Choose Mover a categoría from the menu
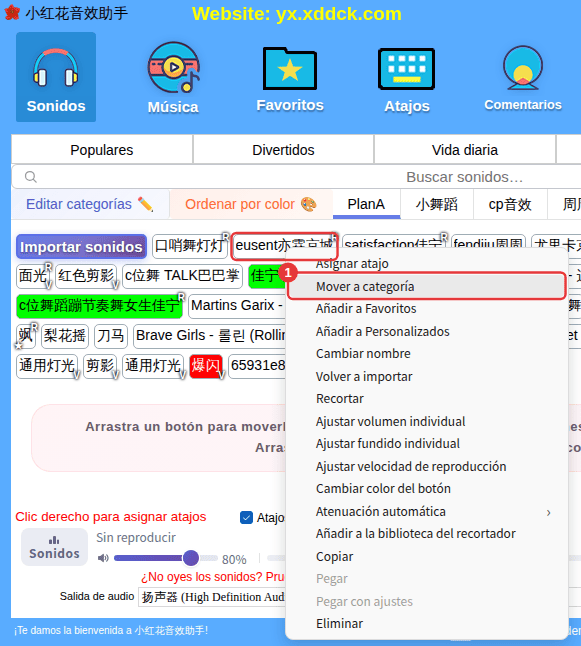 (x=427, y=286)
